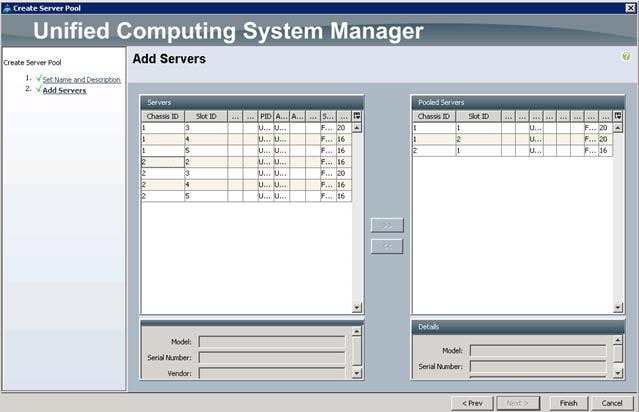Click the Cancel button
Viewport: 639px width, 412px height.
tap(612, 403)
